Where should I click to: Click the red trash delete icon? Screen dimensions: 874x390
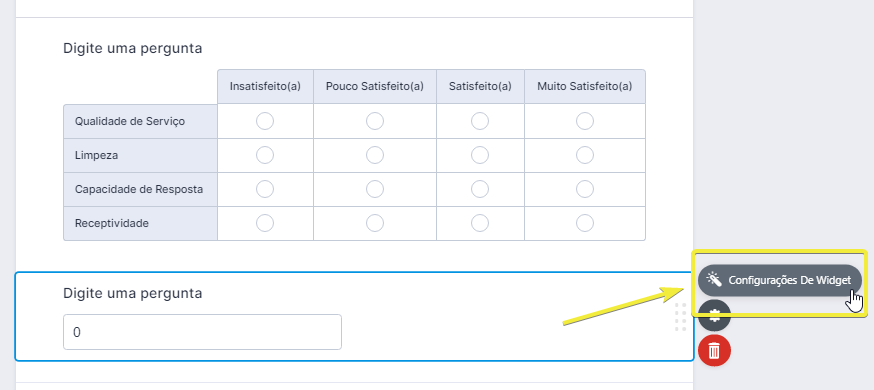click(714, 350)
